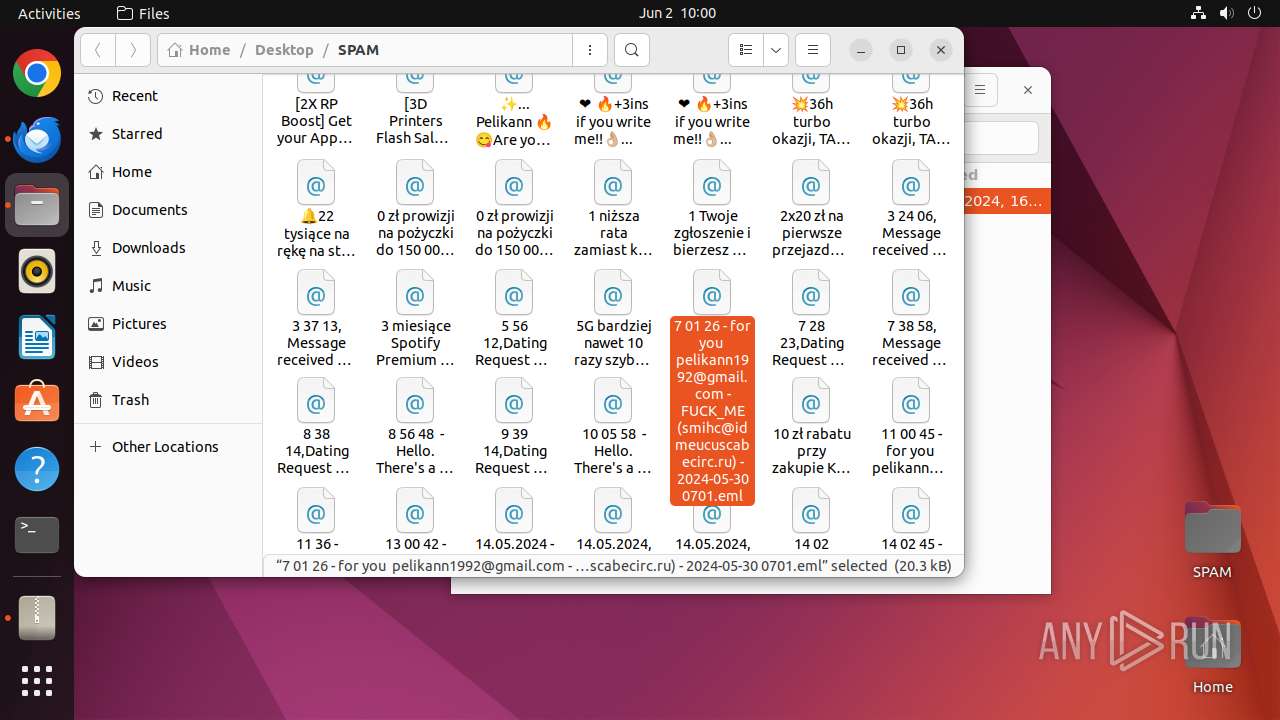The height and width of the screenshot is (720, 1280).
Task: Click the SPAM breadcrumb in path bar
Action: pos(358,50)
